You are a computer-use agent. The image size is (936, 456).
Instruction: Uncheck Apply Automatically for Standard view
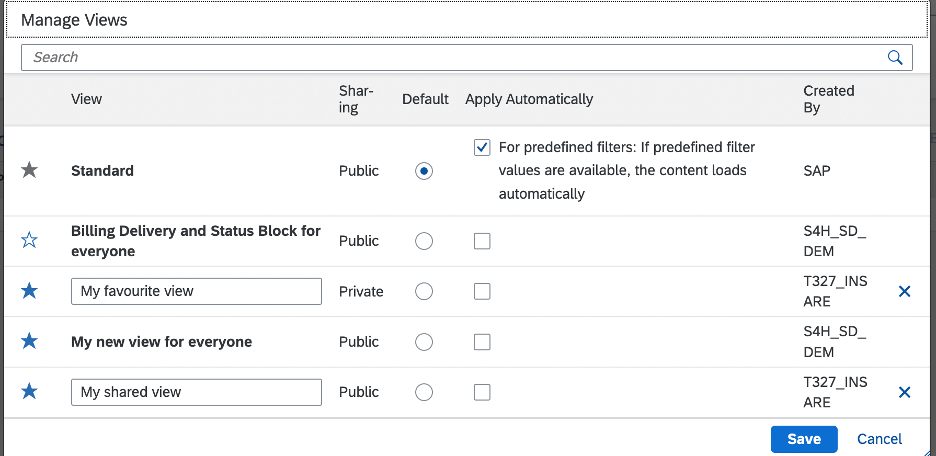point(482,147)
